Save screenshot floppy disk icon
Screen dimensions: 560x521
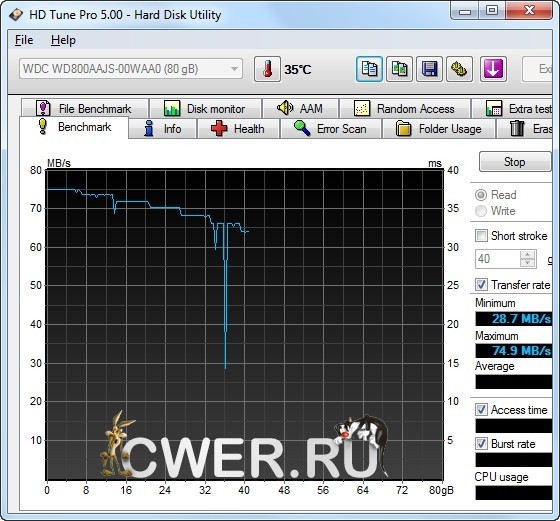pyautogui.click(x=429, y=69)
